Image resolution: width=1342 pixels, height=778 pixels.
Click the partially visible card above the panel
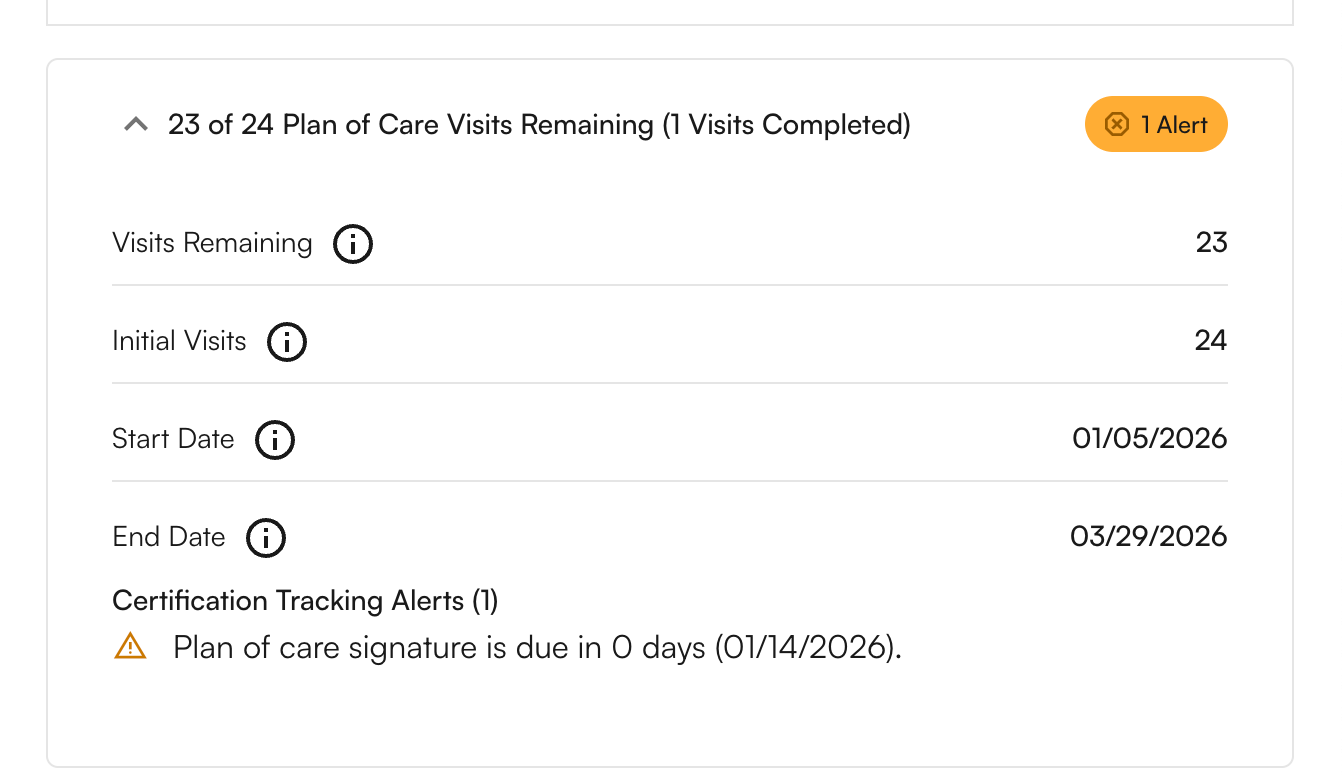pyautogui.click(x=671, y=9)
